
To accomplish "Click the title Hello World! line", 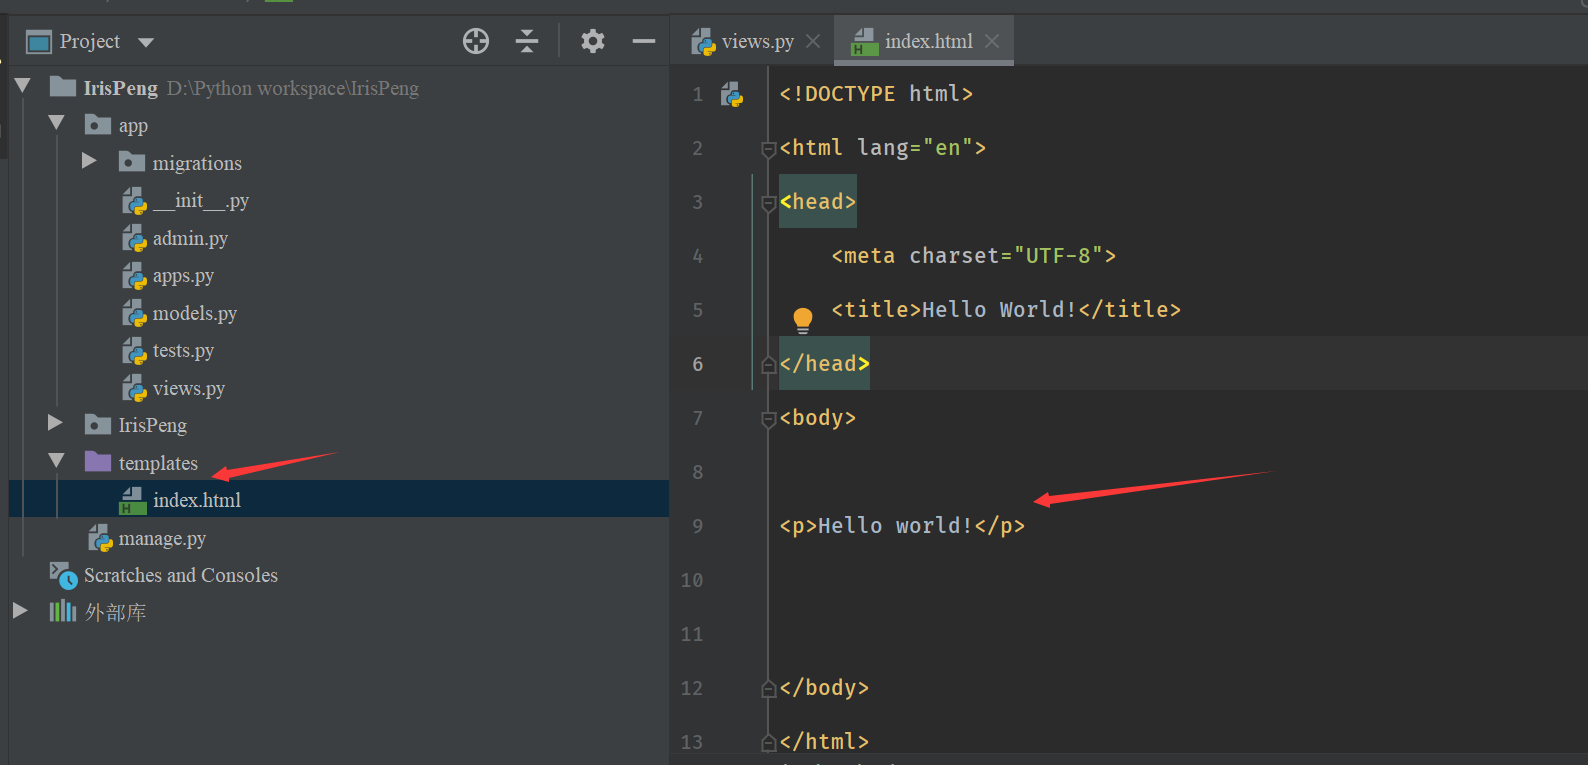I will coord(1006,310).
